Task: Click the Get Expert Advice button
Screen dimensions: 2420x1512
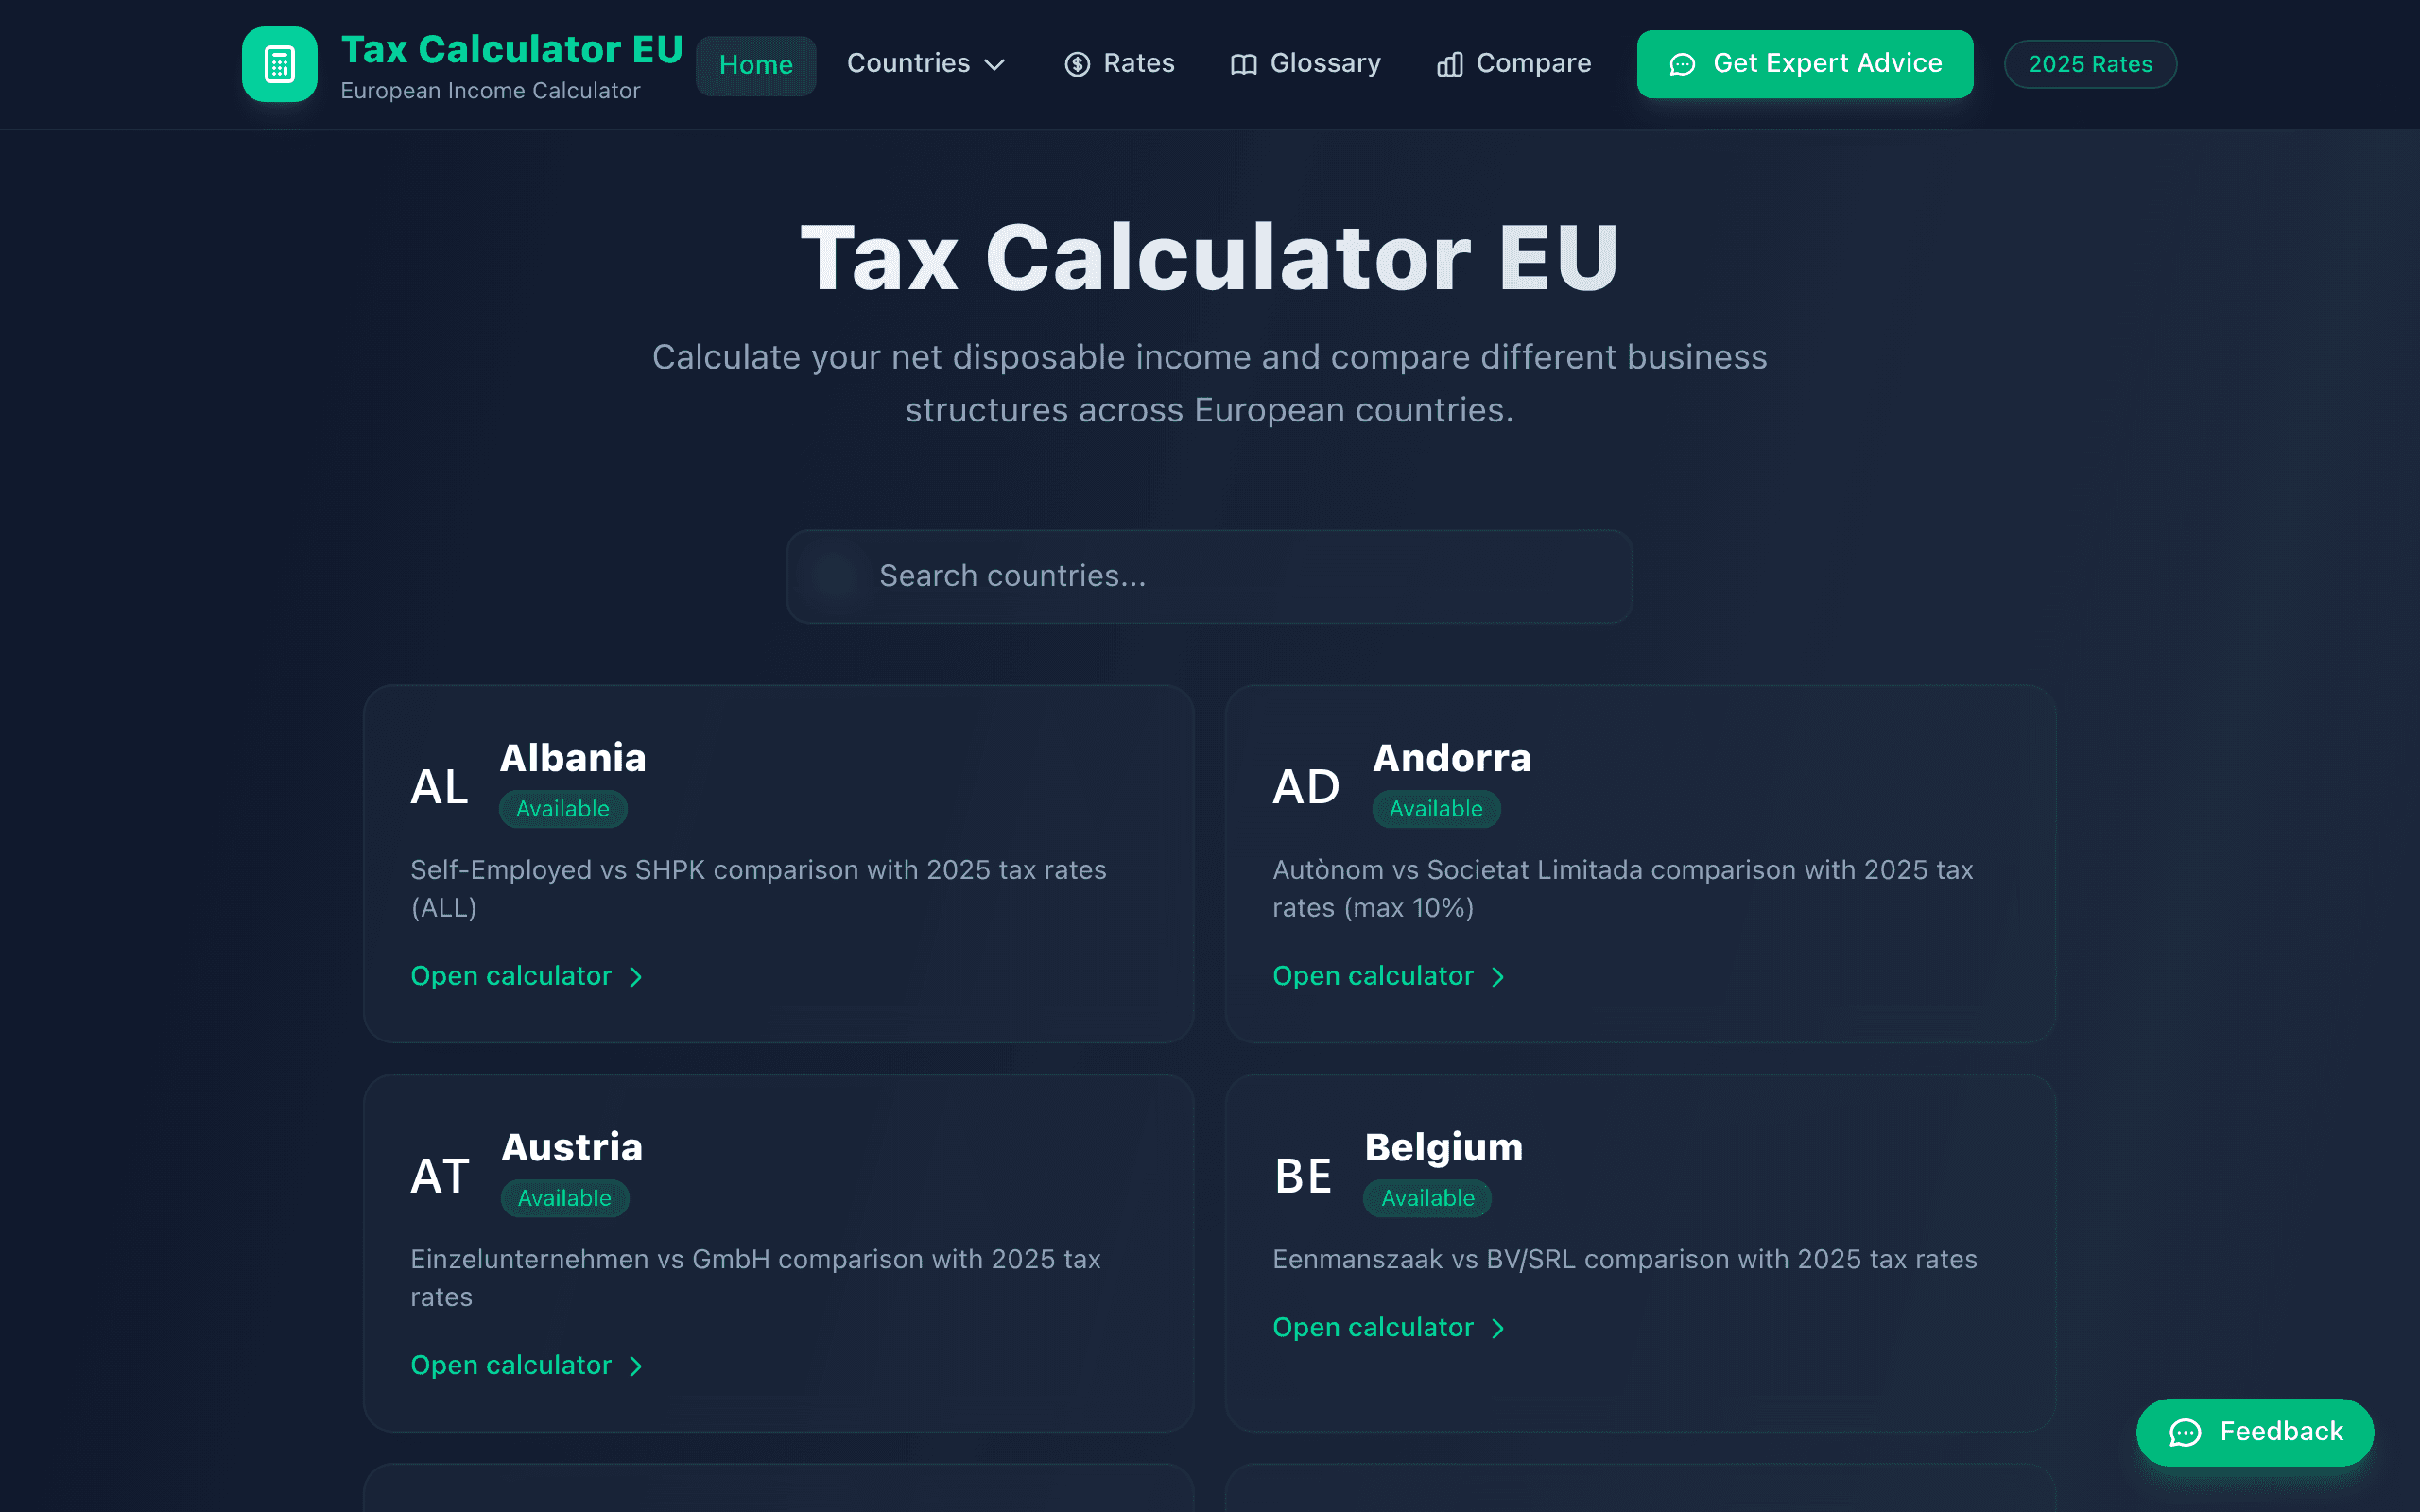Action: (1804, 64)
